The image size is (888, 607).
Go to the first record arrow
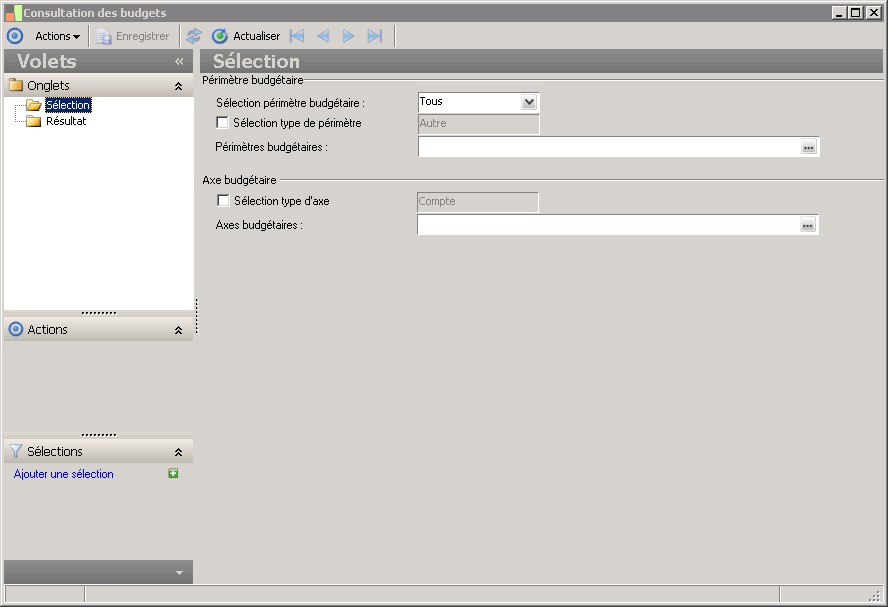(x=297, y=36)
